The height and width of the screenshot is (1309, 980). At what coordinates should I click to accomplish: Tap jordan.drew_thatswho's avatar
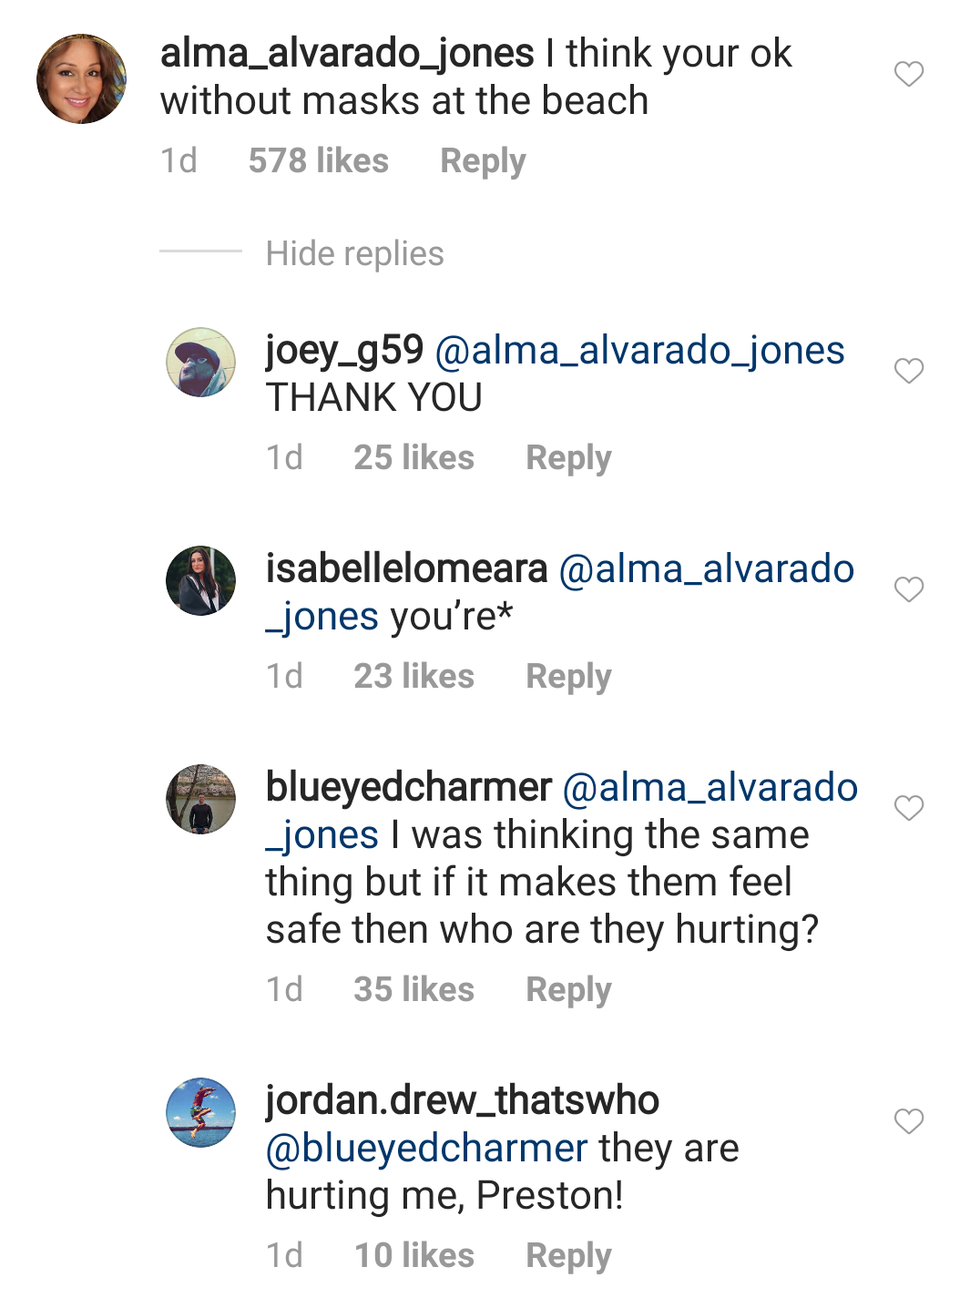click(x=201, y=1112)
